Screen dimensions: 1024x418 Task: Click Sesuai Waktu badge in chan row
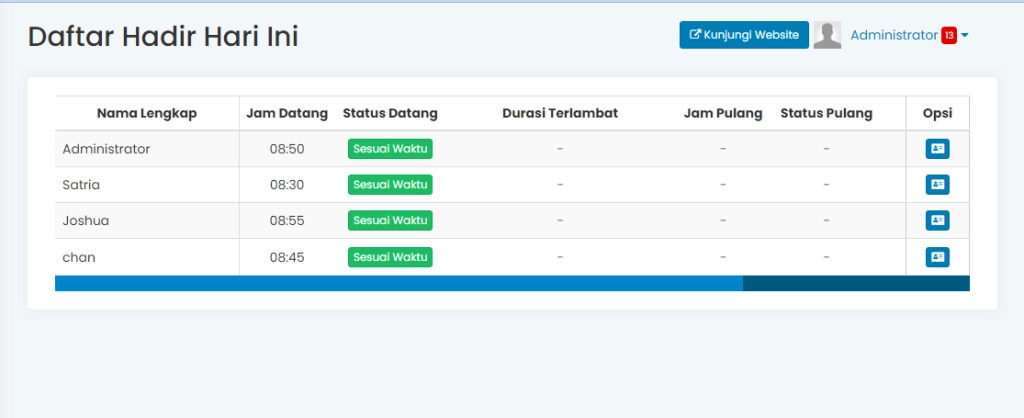coord(390,257)
